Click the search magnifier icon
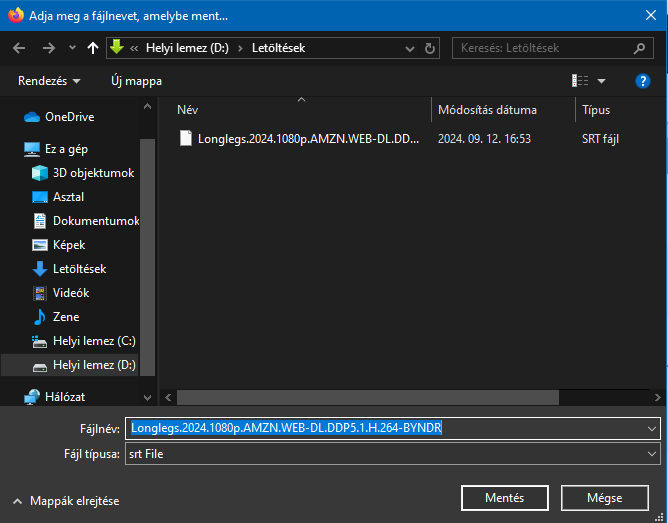668x523 pixels. tap(639, 49)
